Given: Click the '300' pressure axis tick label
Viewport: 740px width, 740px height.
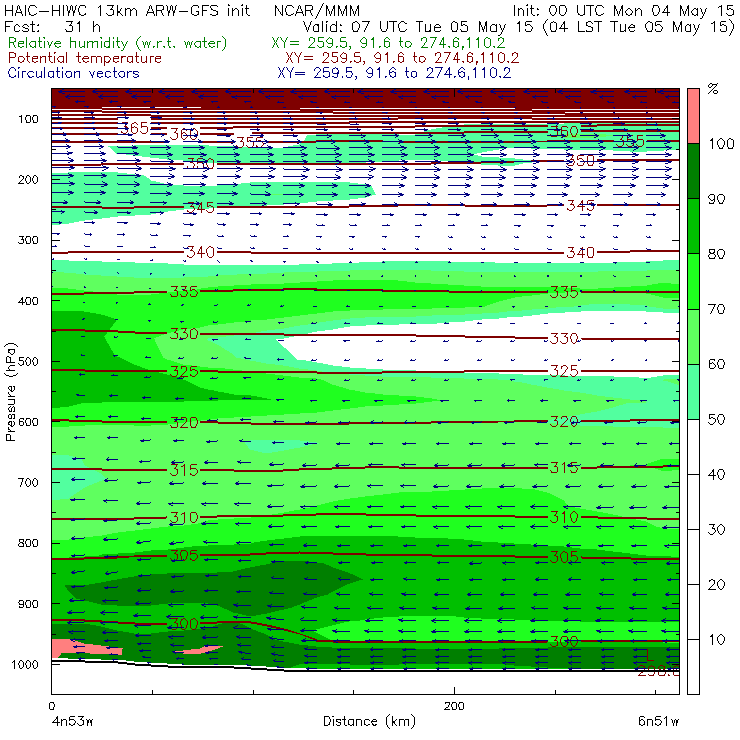Looking at the screenshot, I should 28,240.
